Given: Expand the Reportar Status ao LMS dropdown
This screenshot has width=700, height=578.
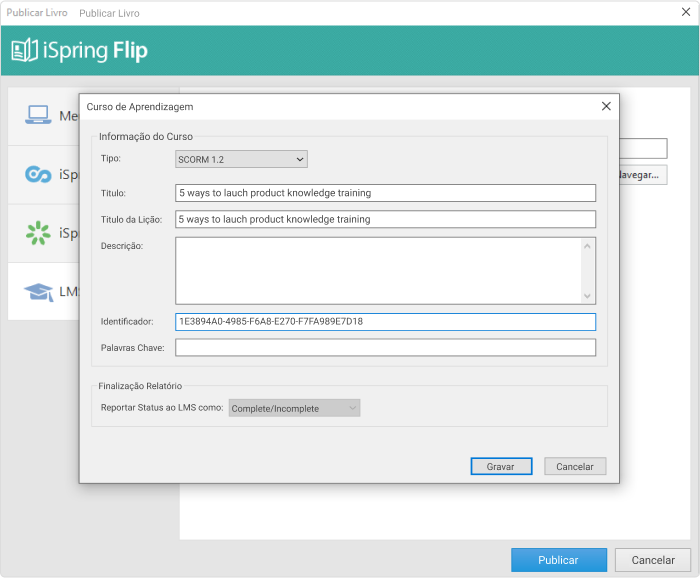Looking at the screenshot, I should coord(294,408).
